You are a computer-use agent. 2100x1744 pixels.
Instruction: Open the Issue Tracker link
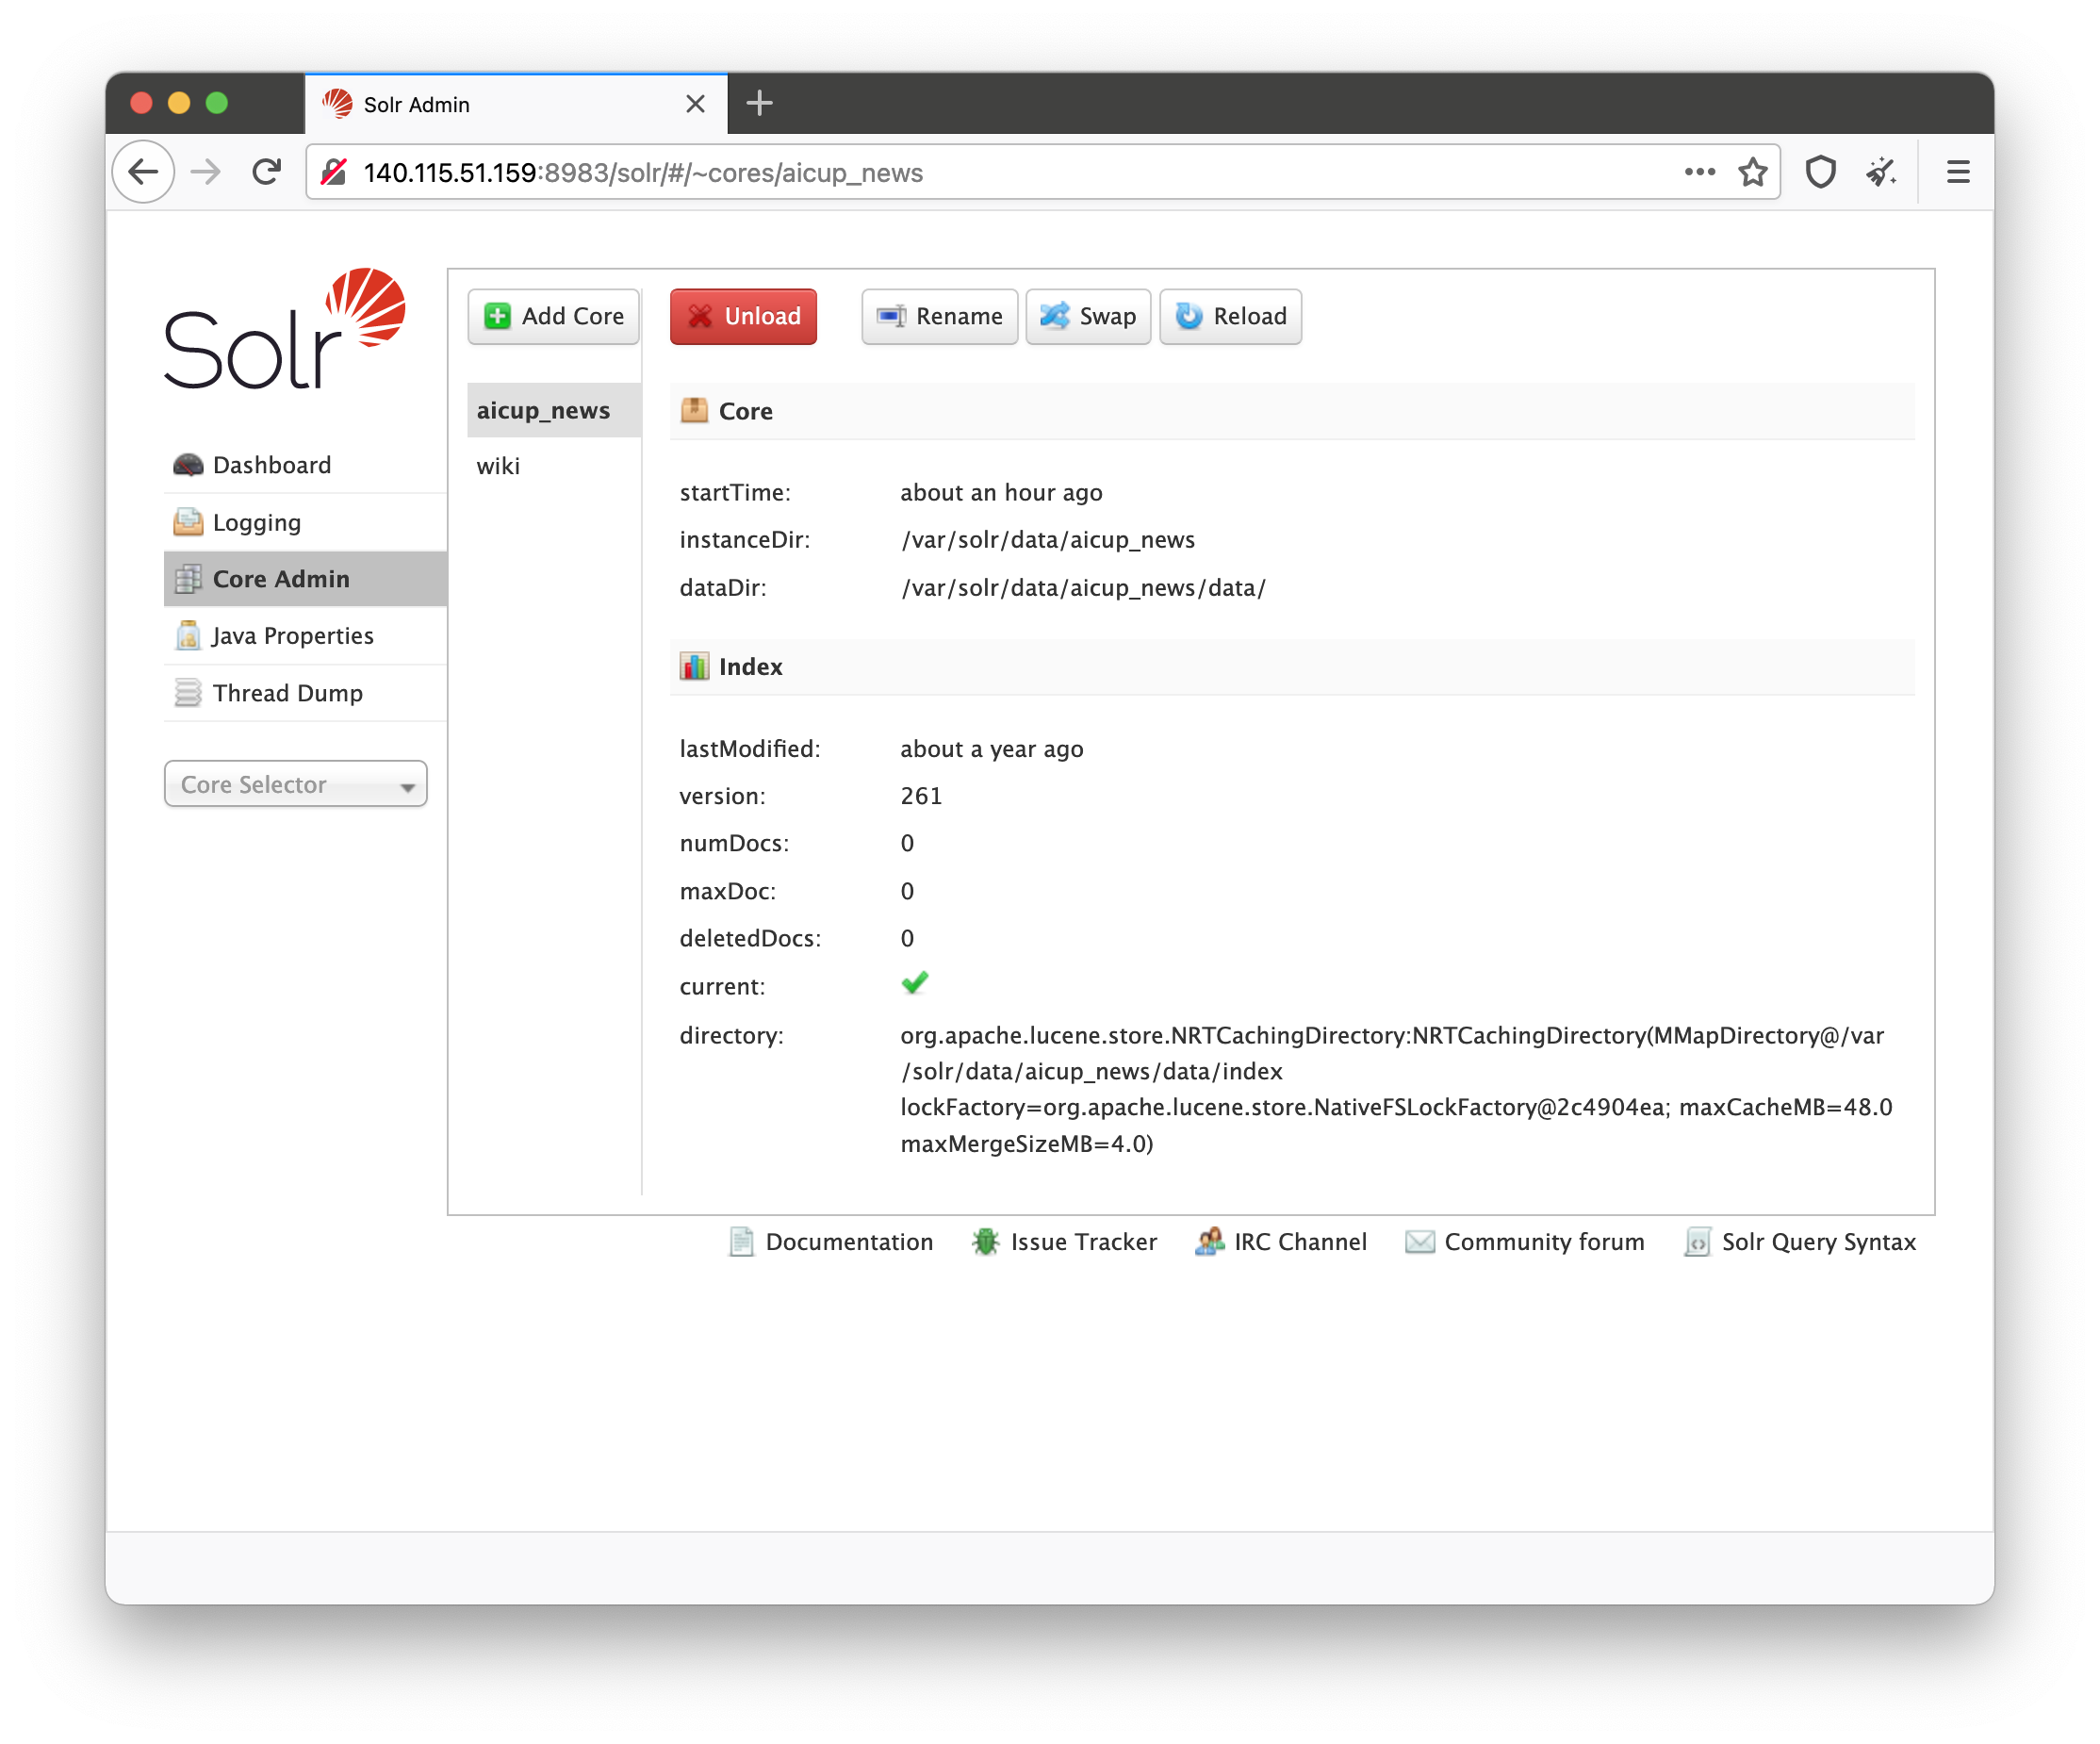(x=1065, y=1242)
